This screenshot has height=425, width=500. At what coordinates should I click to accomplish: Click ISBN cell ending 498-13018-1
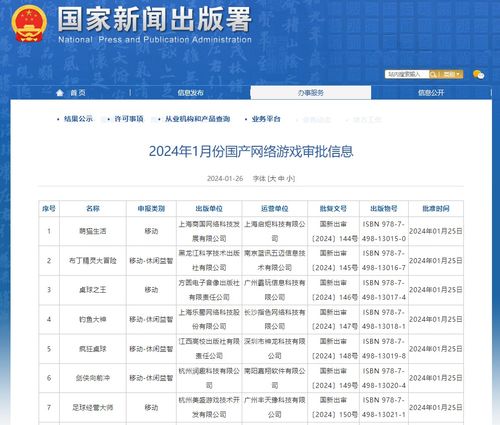click(384, 319)
